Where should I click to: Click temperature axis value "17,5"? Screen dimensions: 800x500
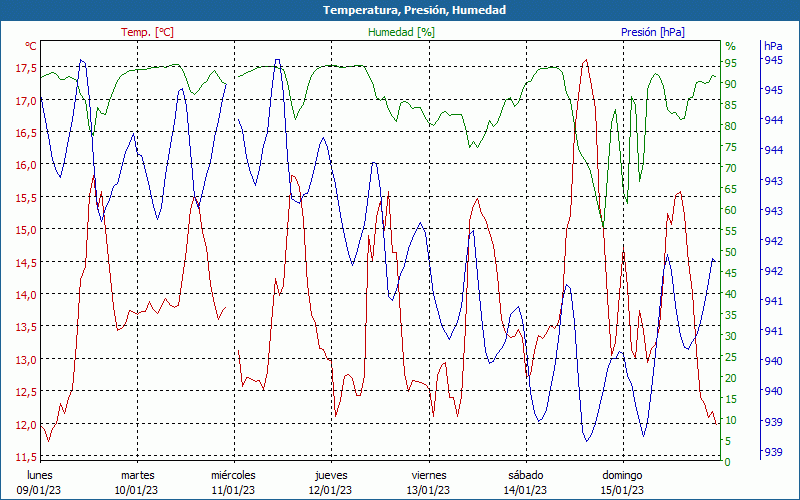(26, 68)
